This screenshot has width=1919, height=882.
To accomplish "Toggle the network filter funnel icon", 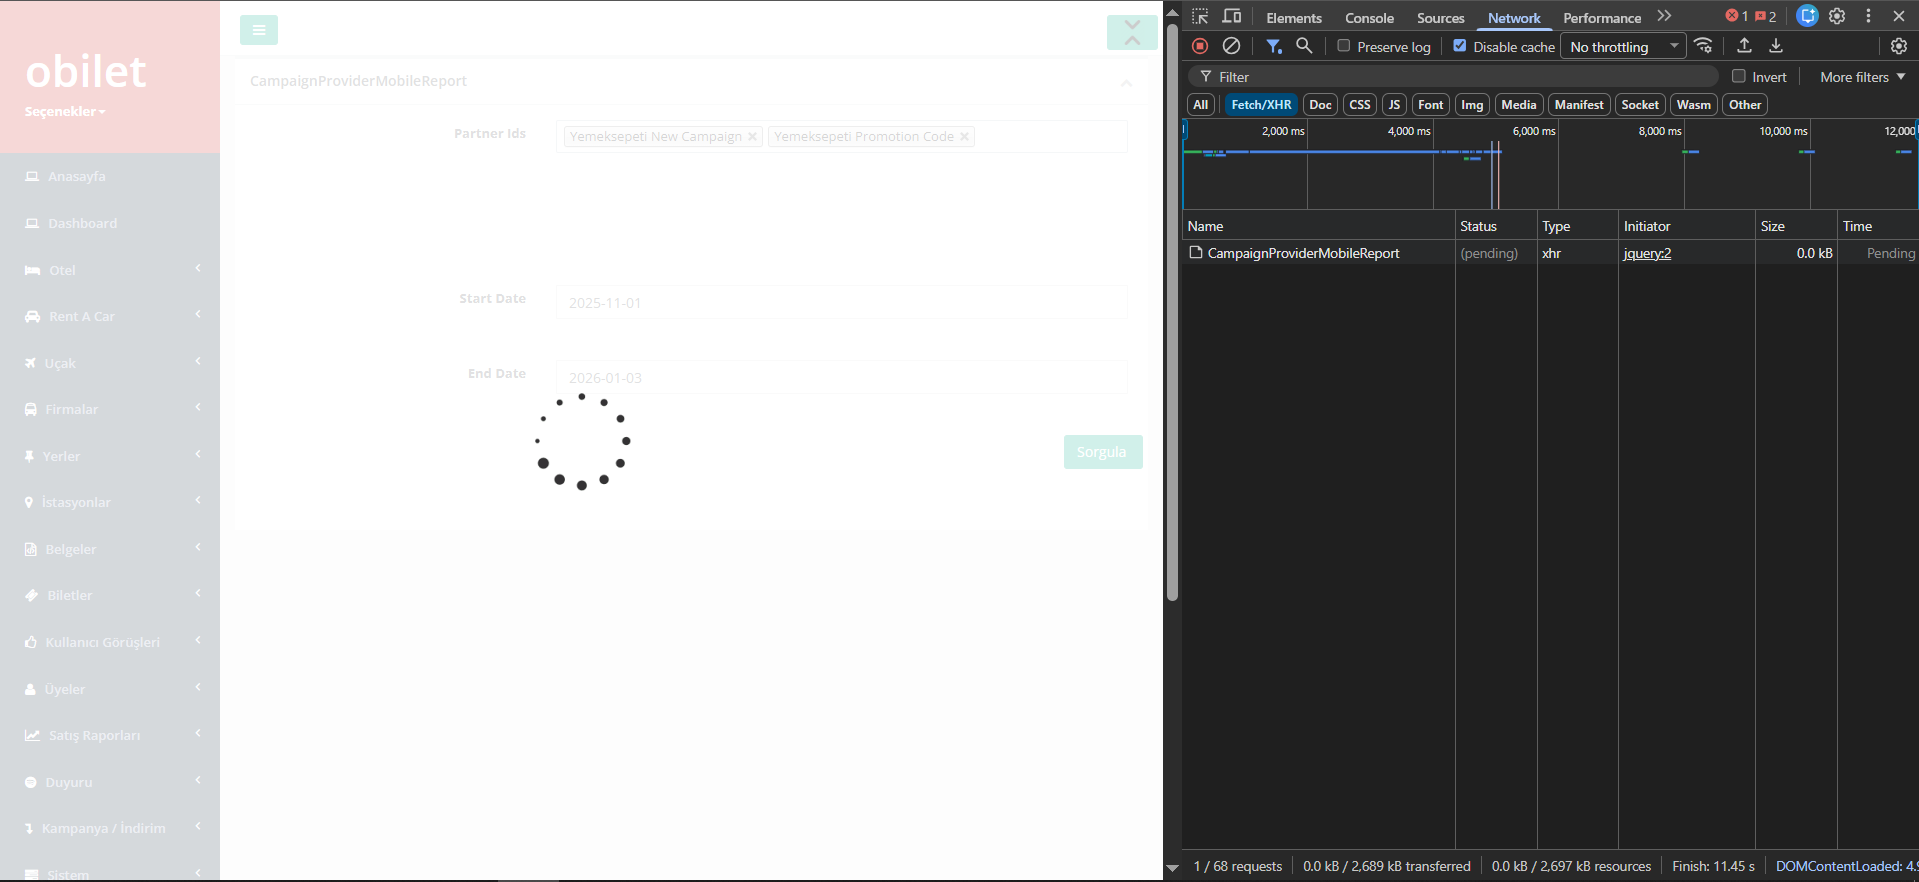I will pos(1273,46).
